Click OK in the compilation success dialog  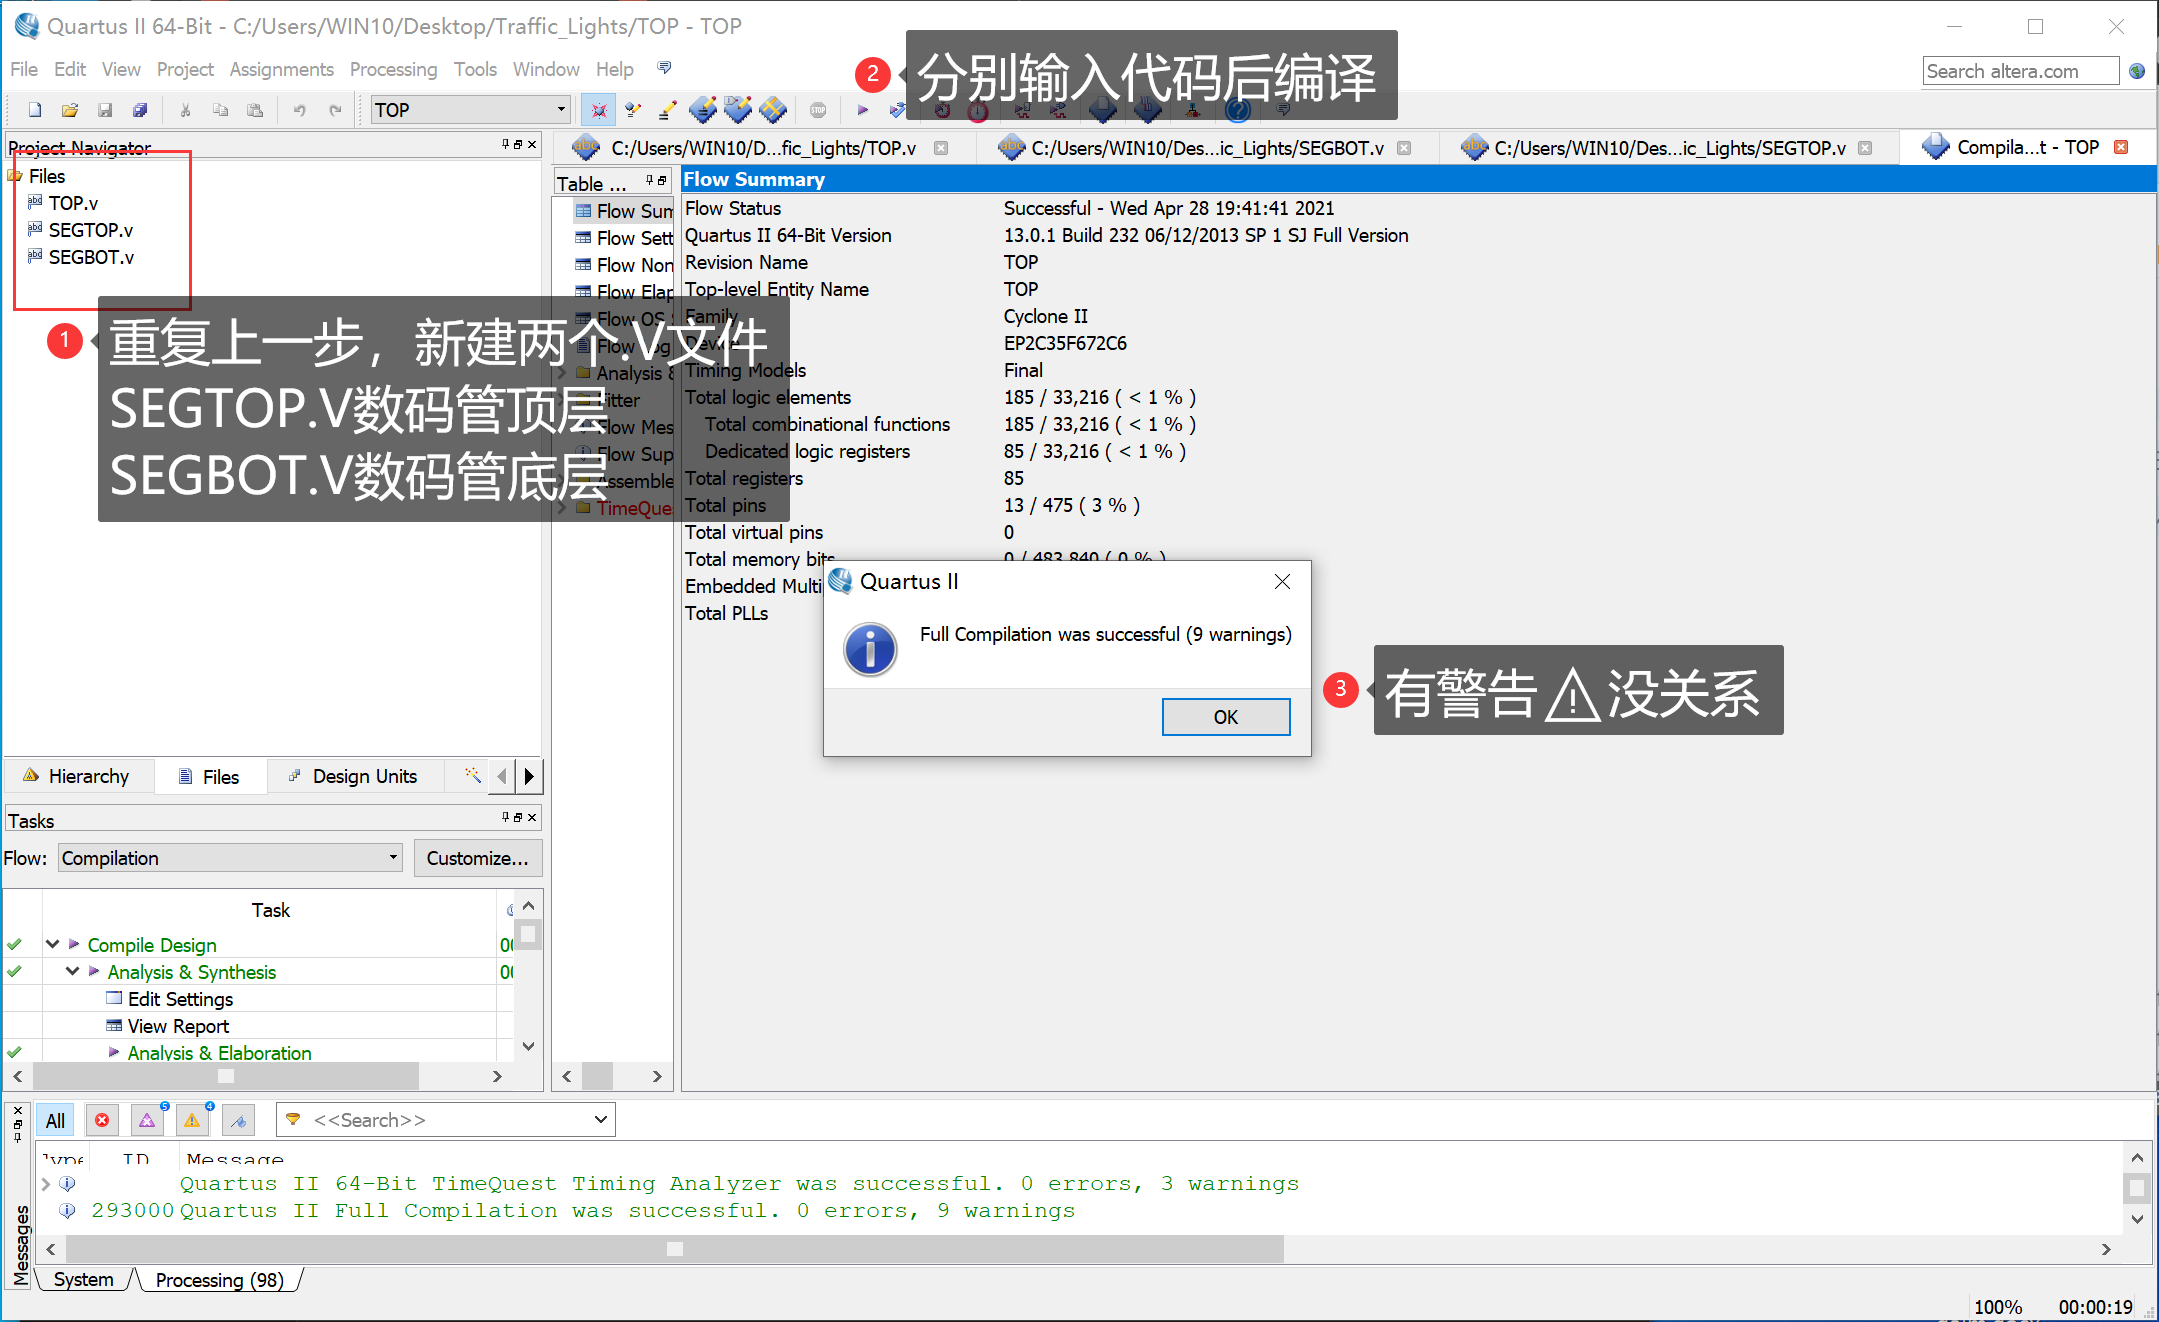[x=1225, y=716]
